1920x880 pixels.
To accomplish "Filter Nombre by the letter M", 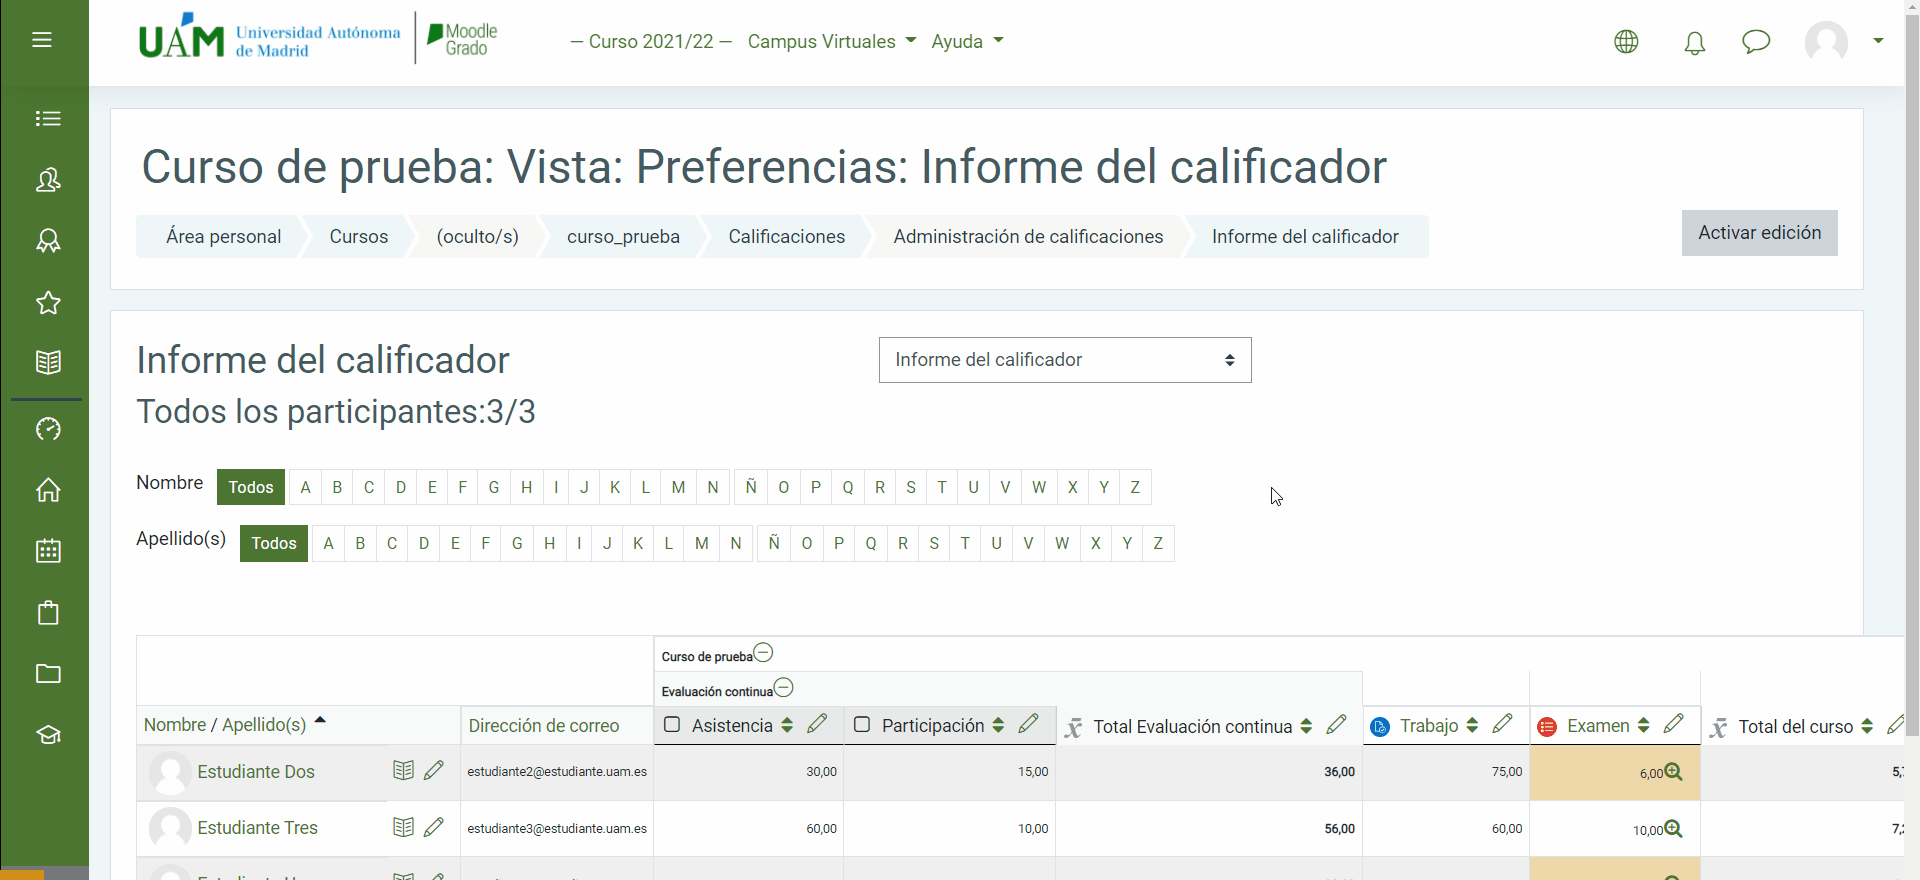I will pyautogui.click(x=678, y=487).
